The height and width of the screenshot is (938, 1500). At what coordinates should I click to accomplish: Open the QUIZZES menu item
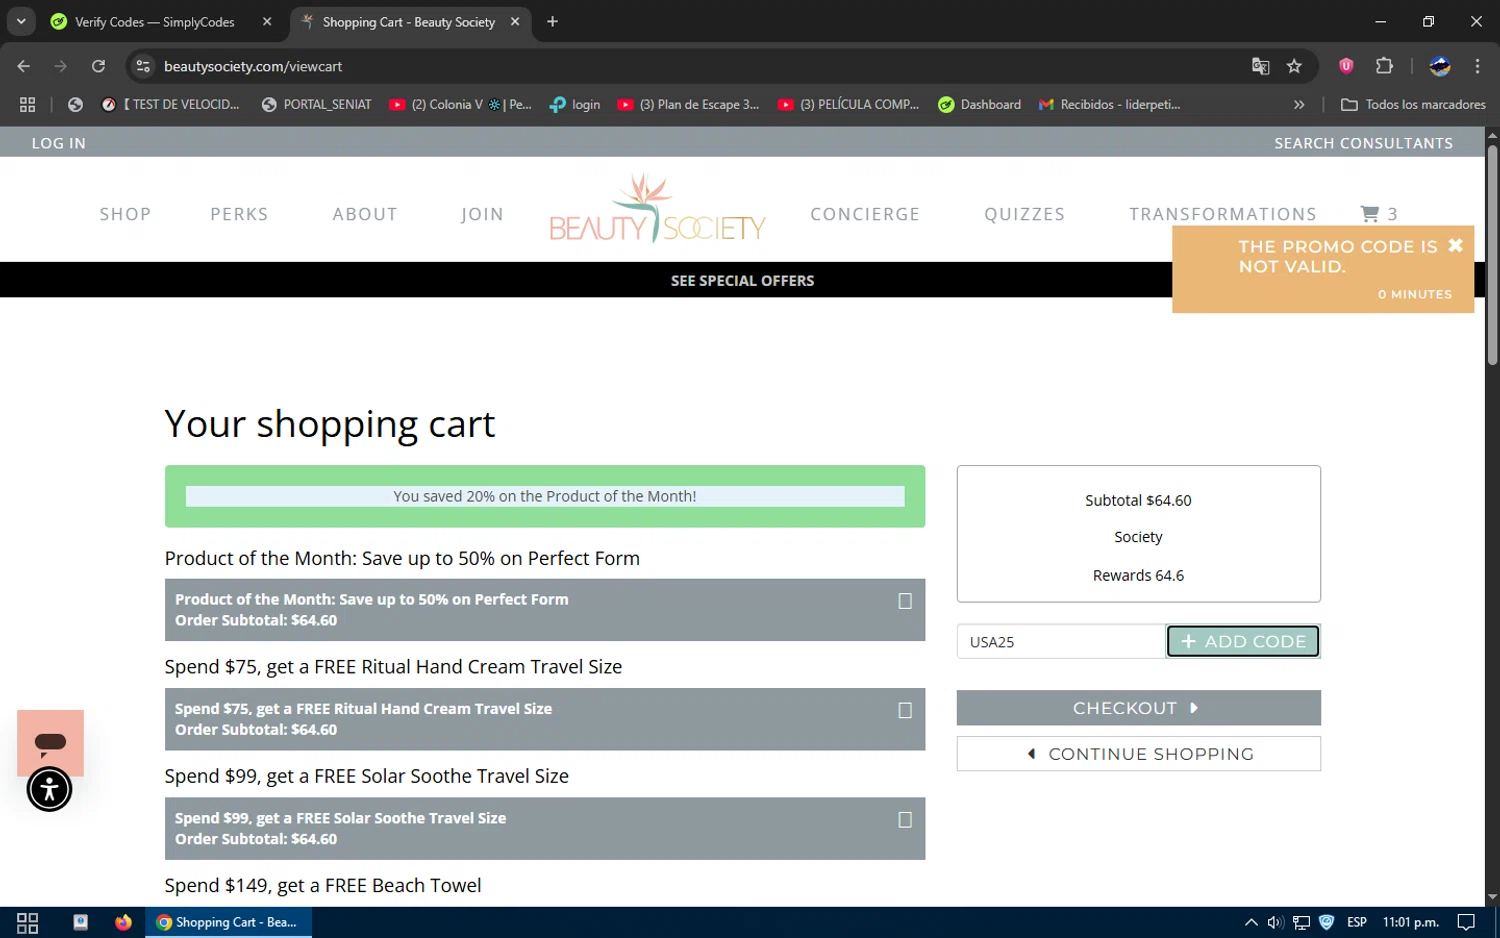pos(1024,214)
